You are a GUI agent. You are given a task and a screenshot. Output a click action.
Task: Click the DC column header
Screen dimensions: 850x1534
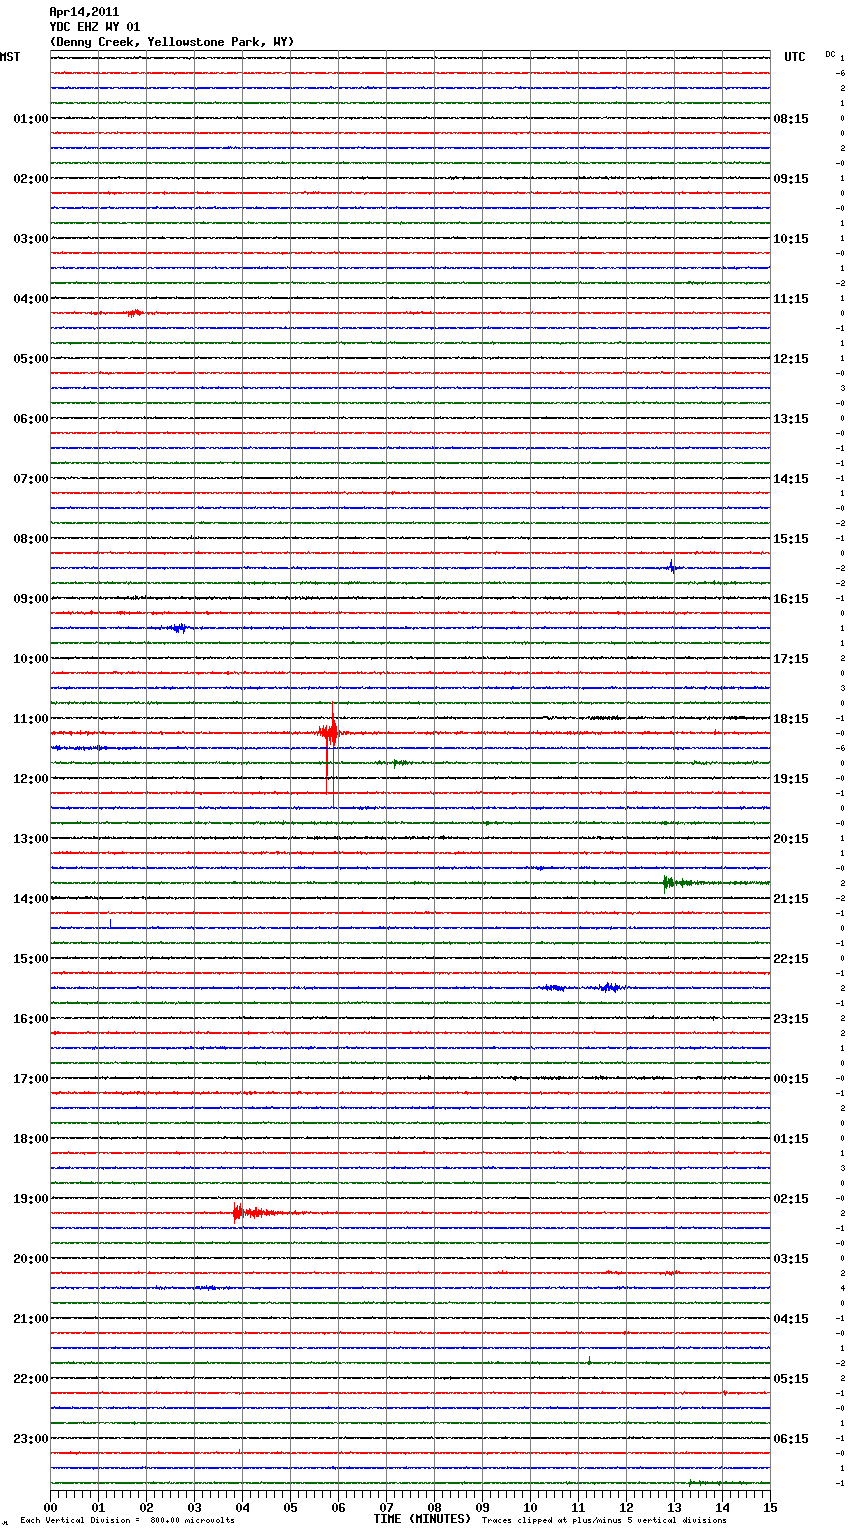(830, 54)
